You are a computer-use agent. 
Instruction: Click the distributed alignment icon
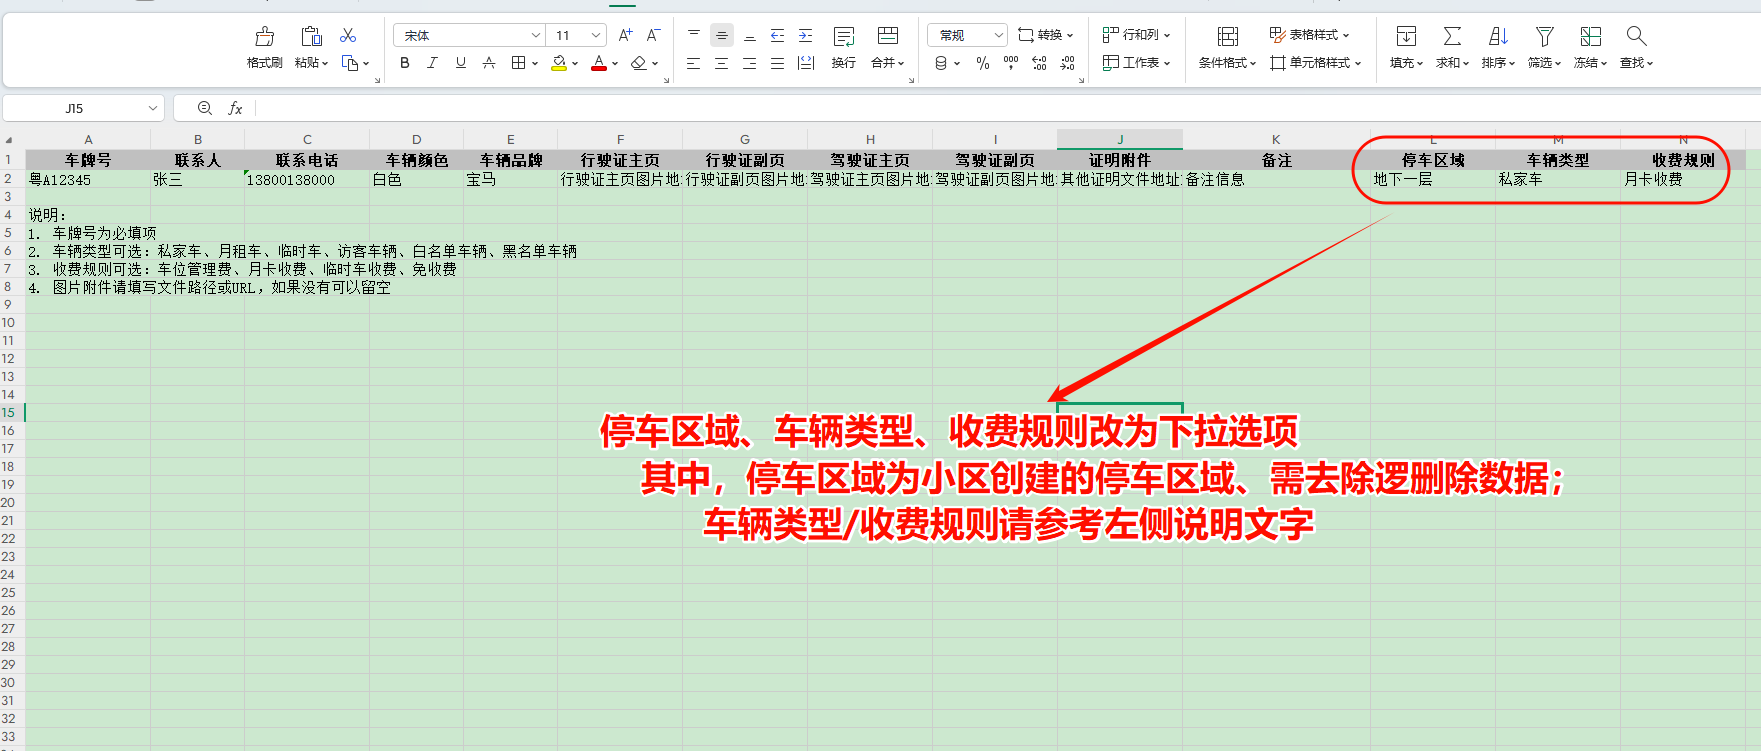coord(806,63)
